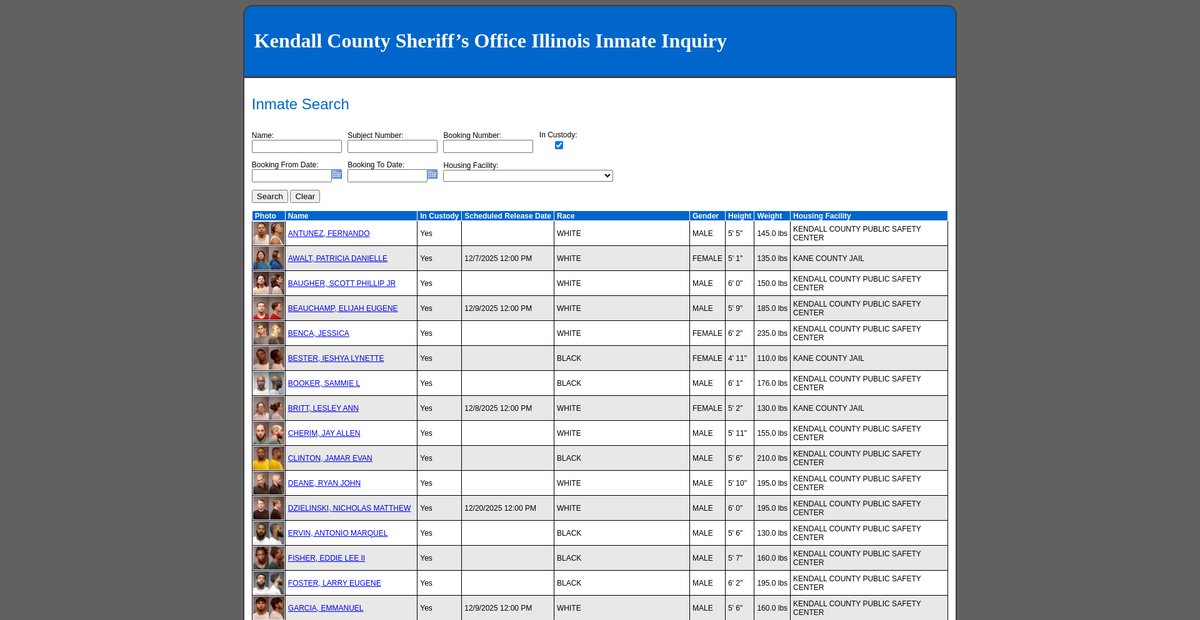Click photo thumbnail for DZIELINSKI, NICHOLAS
The width and height of the screenshot is (1200, 620).
tap(269, 508)
